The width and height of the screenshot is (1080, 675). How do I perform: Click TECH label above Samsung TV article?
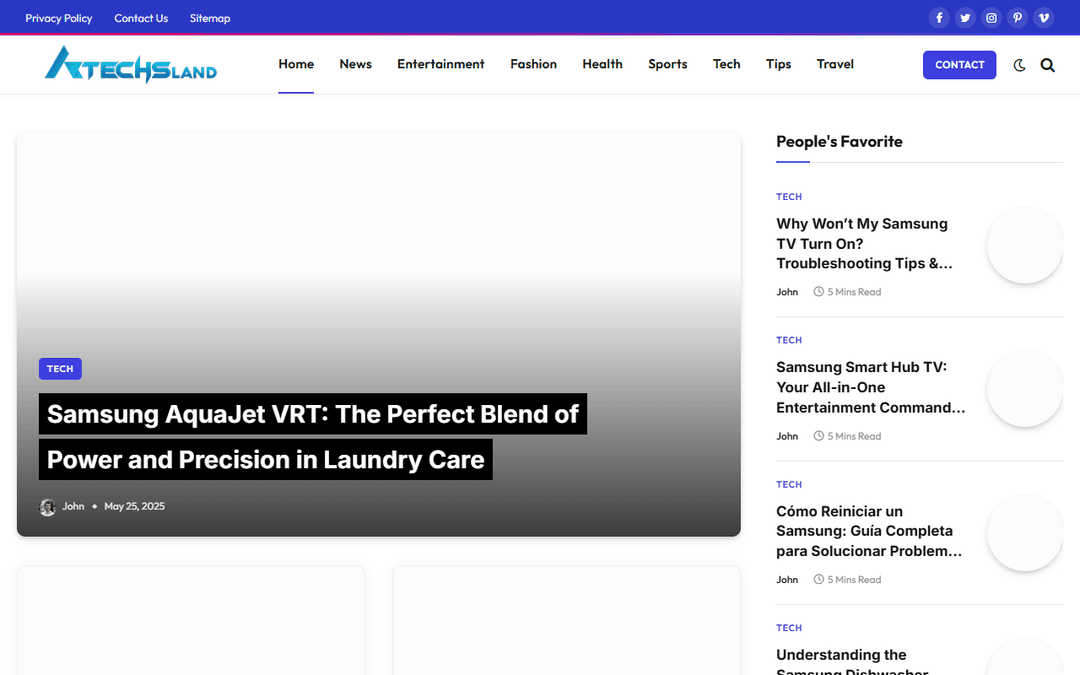(x=789, y=197)
